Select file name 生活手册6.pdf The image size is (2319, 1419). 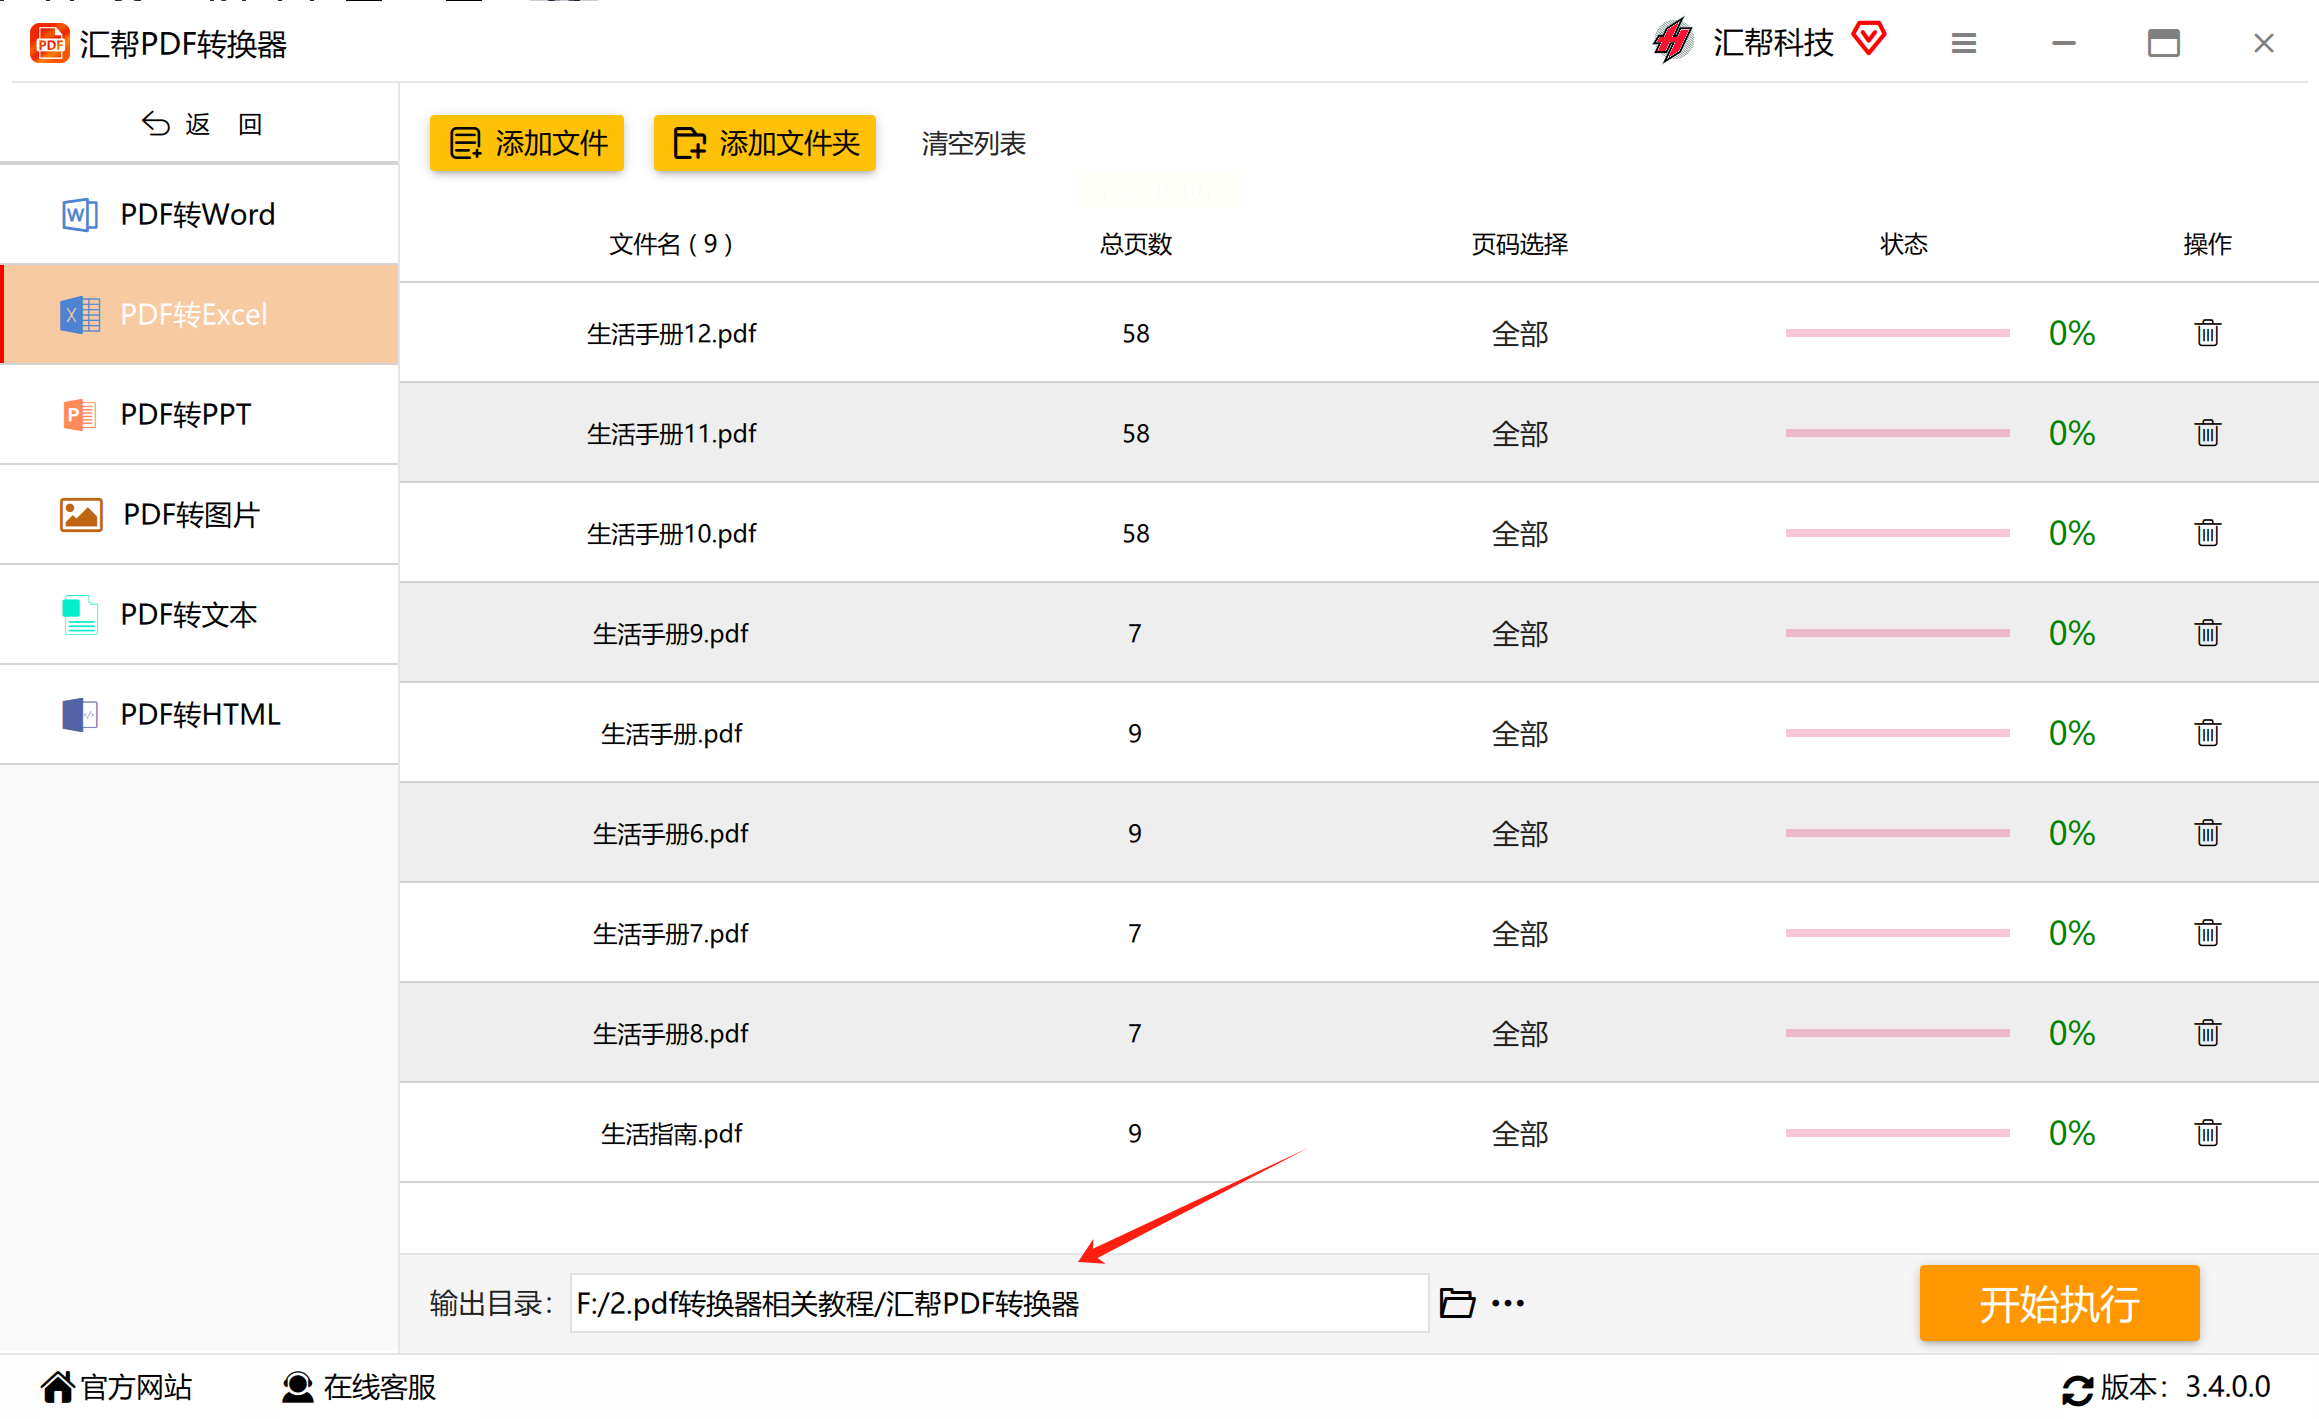coord(671,833)
